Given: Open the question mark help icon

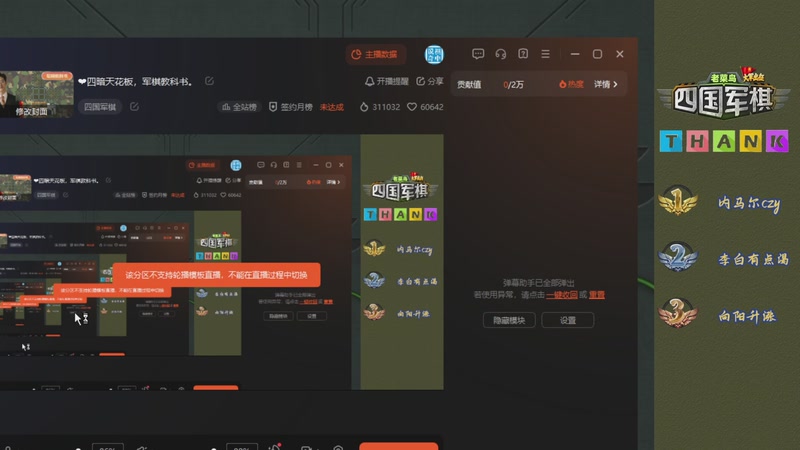Looking at the screenshot, I should (523, 54).
